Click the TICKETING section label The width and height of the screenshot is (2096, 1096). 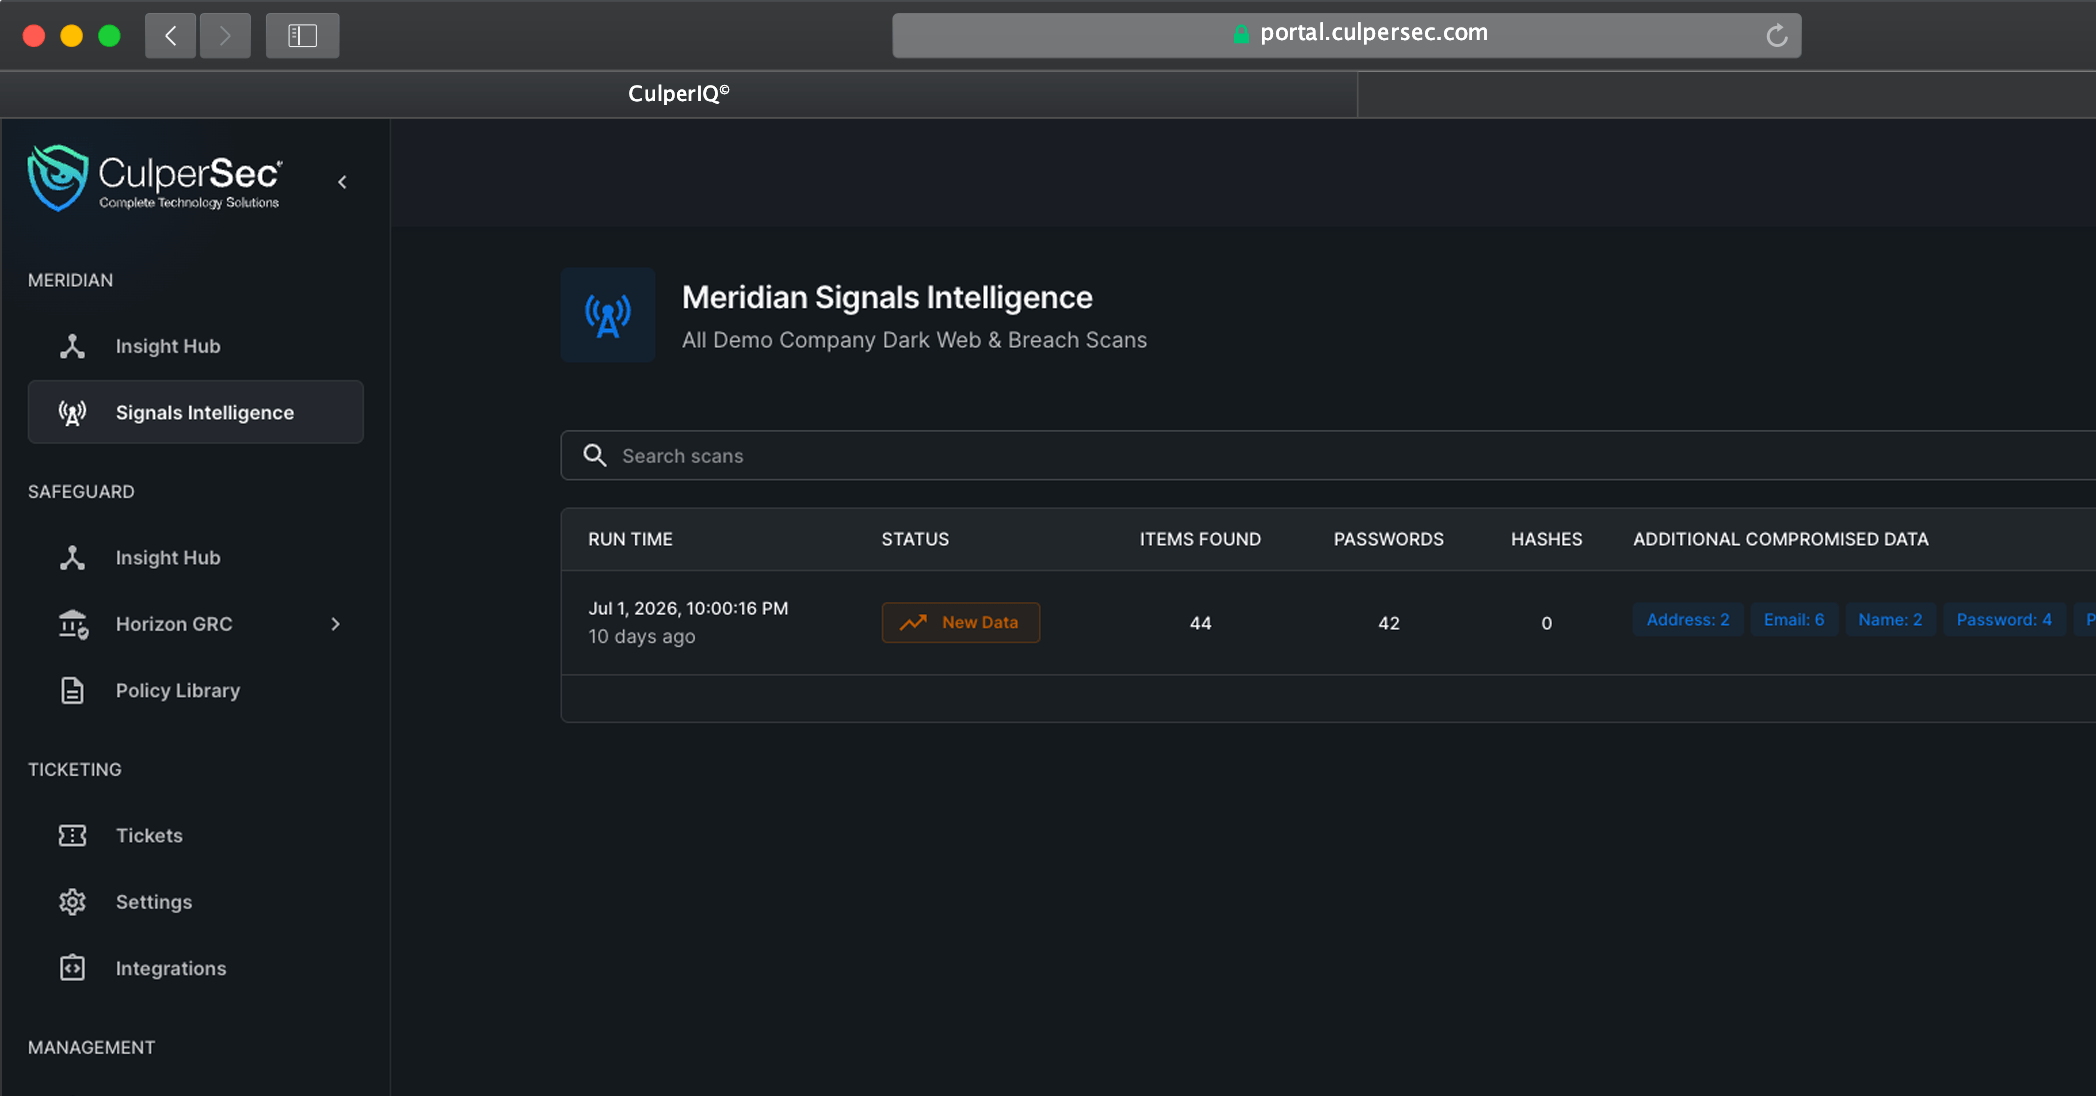tap(75, 770)
